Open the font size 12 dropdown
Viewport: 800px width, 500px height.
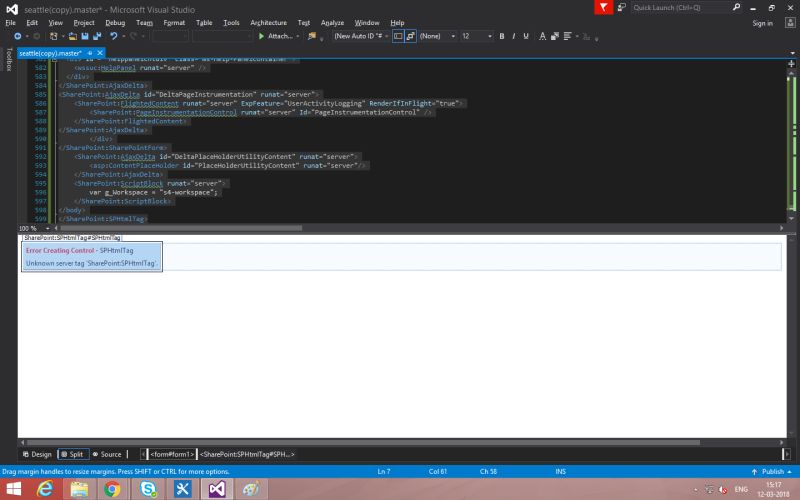click(490, 36)
